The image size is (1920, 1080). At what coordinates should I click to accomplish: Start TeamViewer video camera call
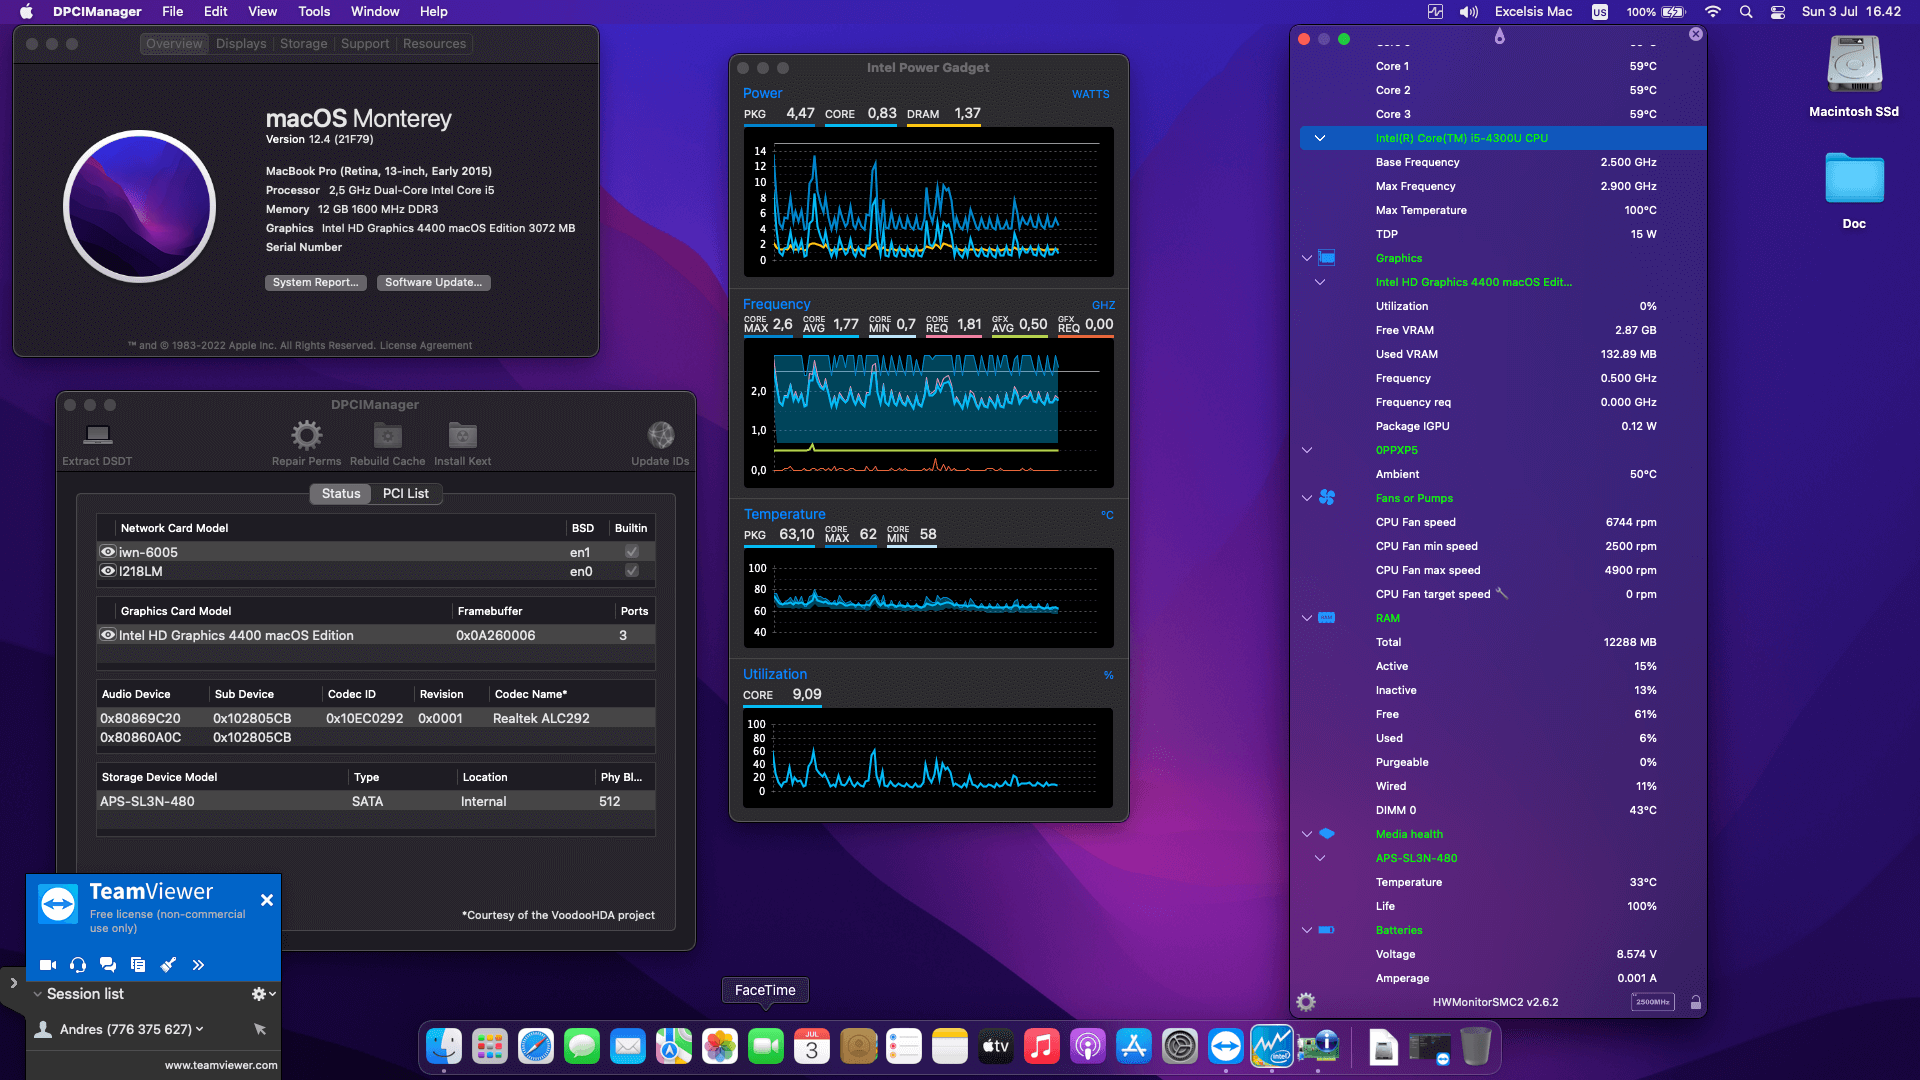[x=47, y=965]
